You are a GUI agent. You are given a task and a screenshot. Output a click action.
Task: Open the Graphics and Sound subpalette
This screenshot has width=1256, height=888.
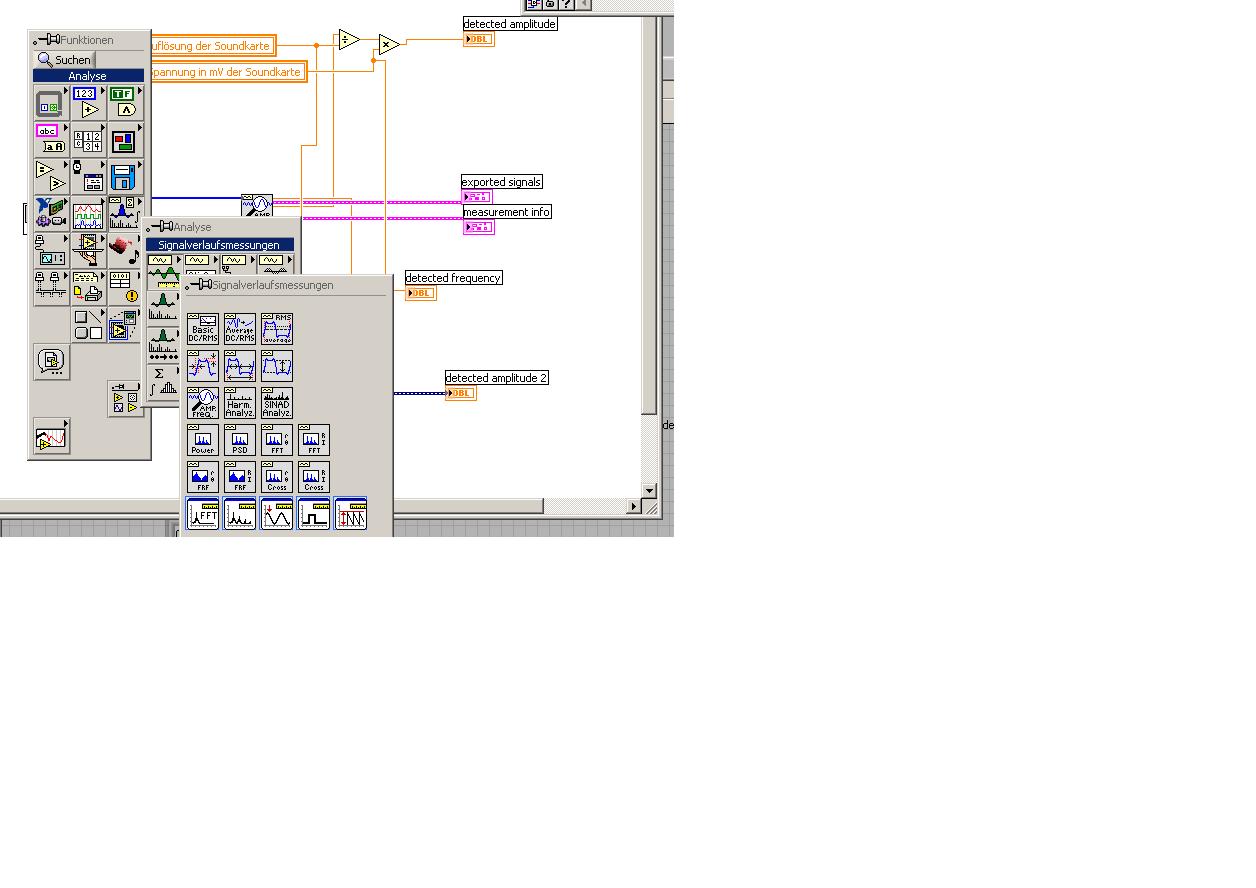[x=124, y=251]
